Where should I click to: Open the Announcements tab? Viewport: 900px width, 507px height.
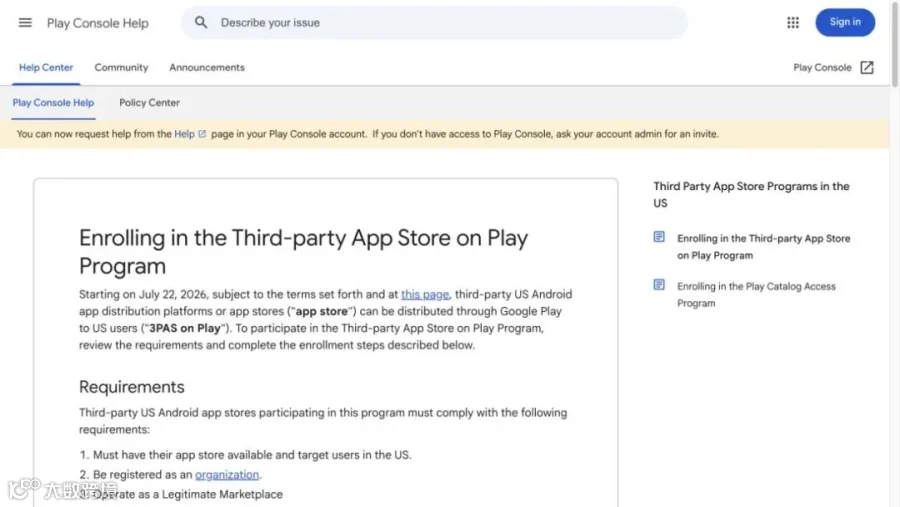pyautogui.click(x=207, y=67)
